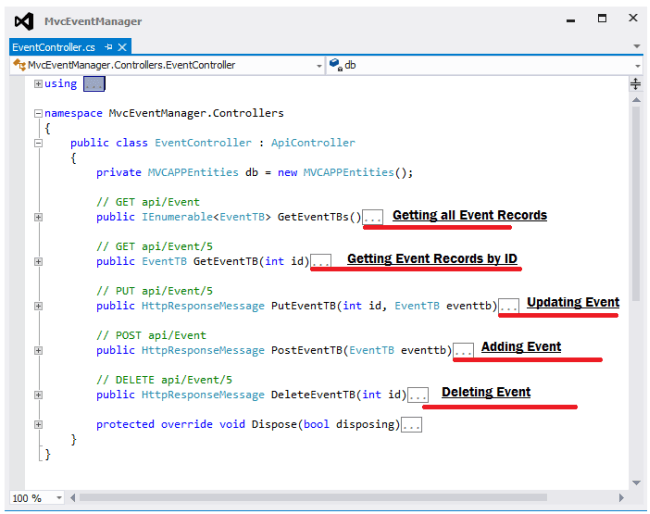Click the // DELETE api/Event/5 comment
The width and height of the screenshot is (650, 514).
click(x=164, y=380)
